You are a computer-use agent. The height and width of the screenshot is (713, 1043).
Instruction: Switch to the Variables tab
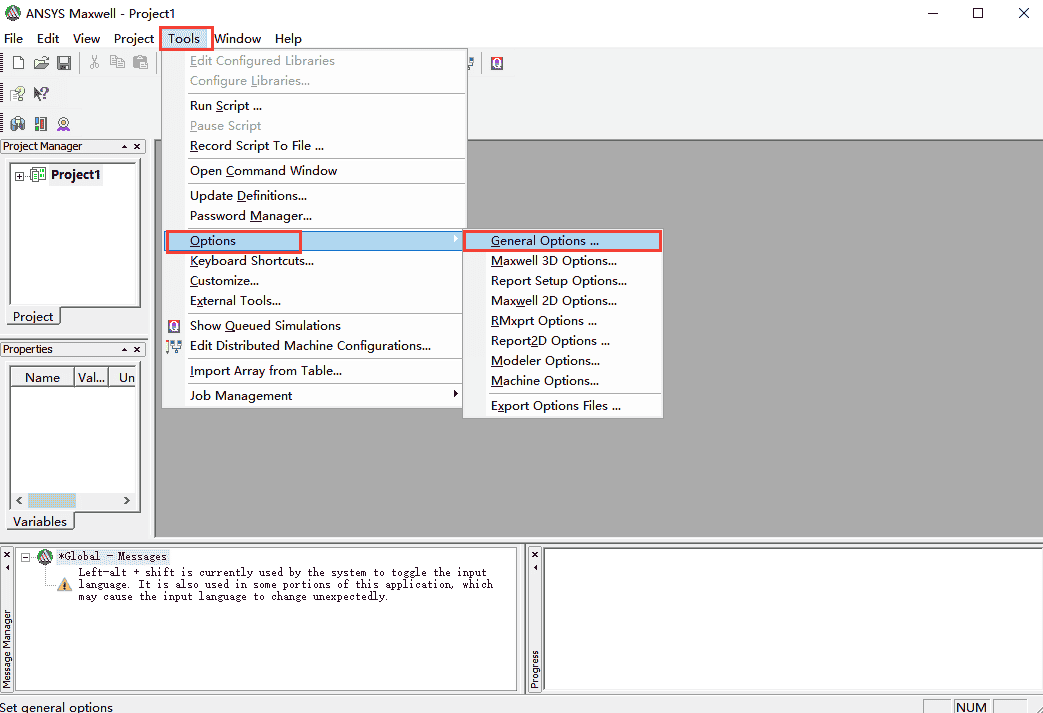coord(40,521)
